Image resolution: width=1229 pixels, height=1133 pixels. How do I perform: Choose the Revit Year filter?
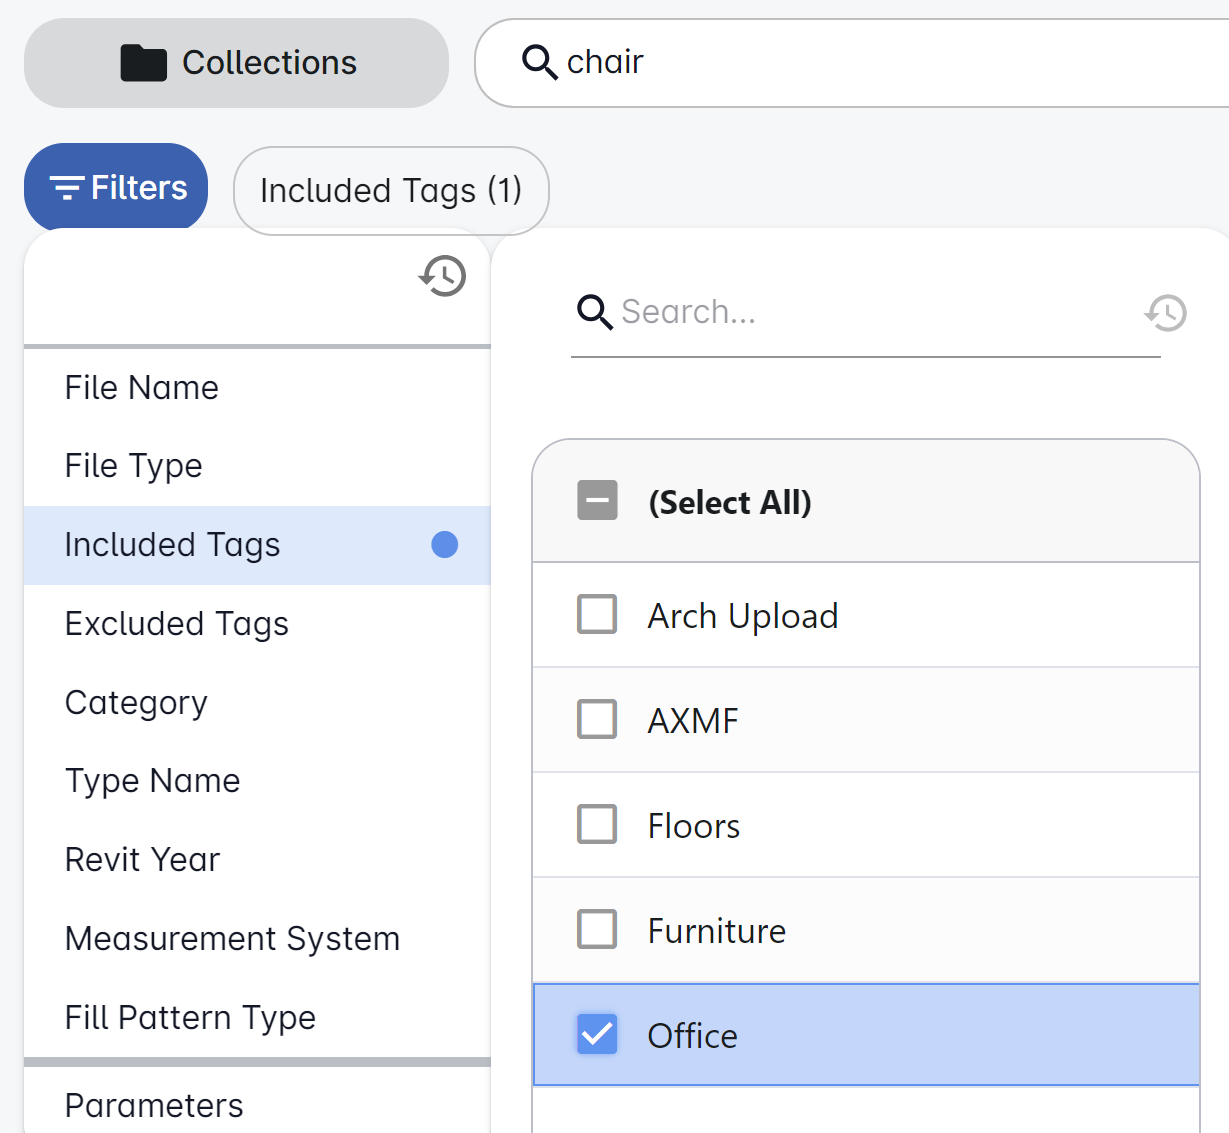[x=143, y=860]
